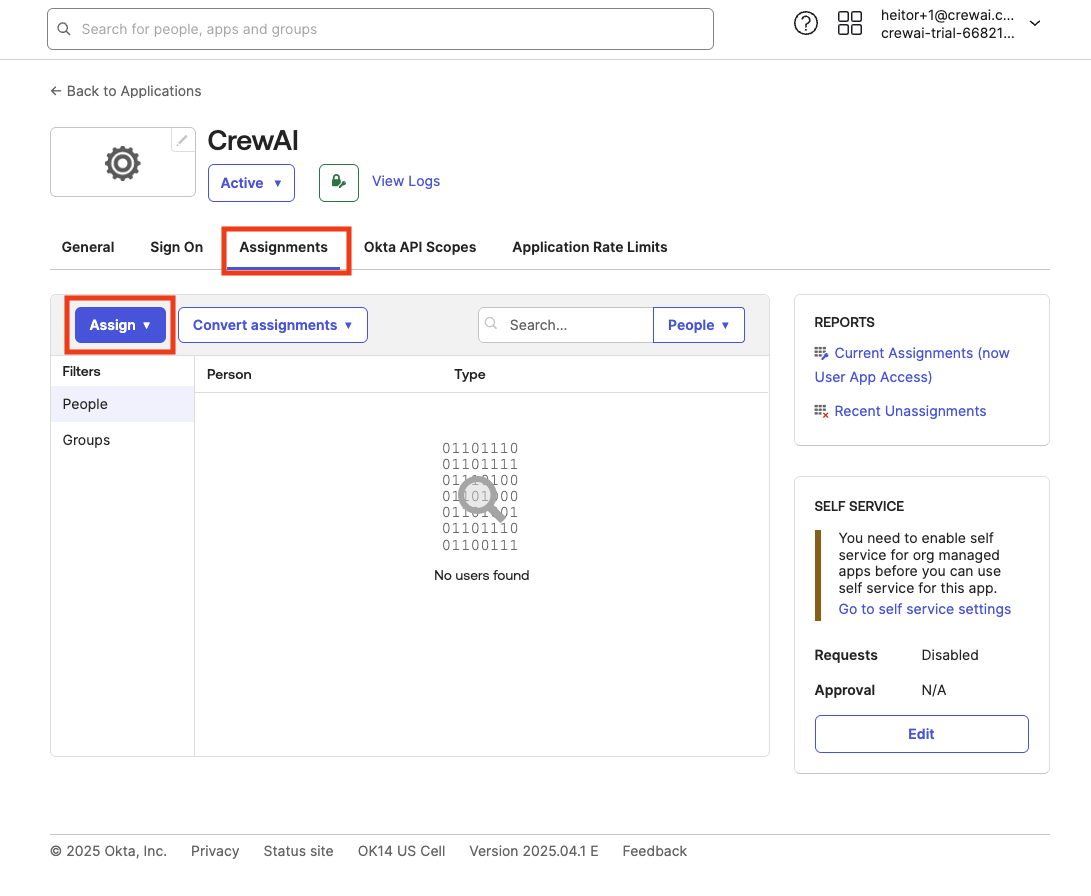Open the admin dashboard apps grid icon

pyautogui.click(x=849, y=23)
